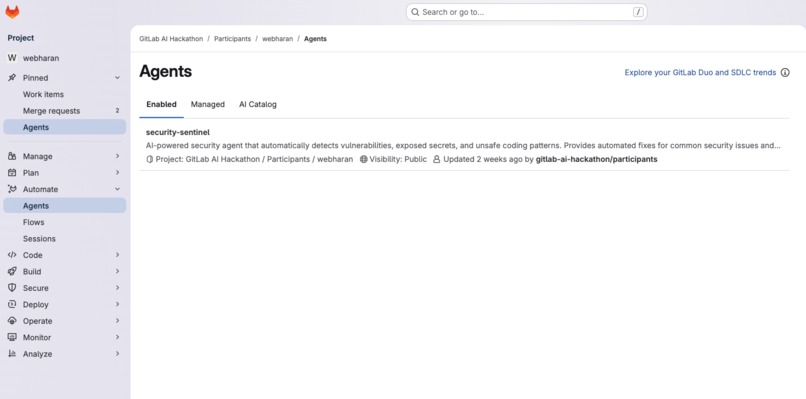This screenshot has height=399, width=806.
Task: Click the Pinned pin icon
Action: [x=12, y=78]
